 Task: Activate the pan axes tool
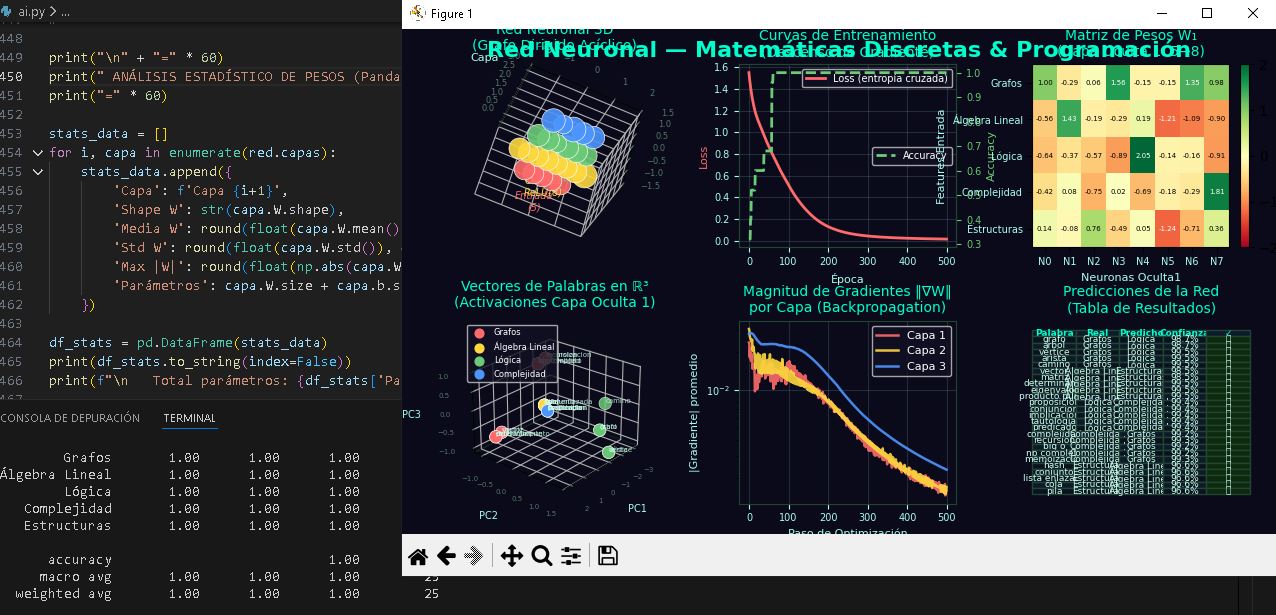coord(511,557)
